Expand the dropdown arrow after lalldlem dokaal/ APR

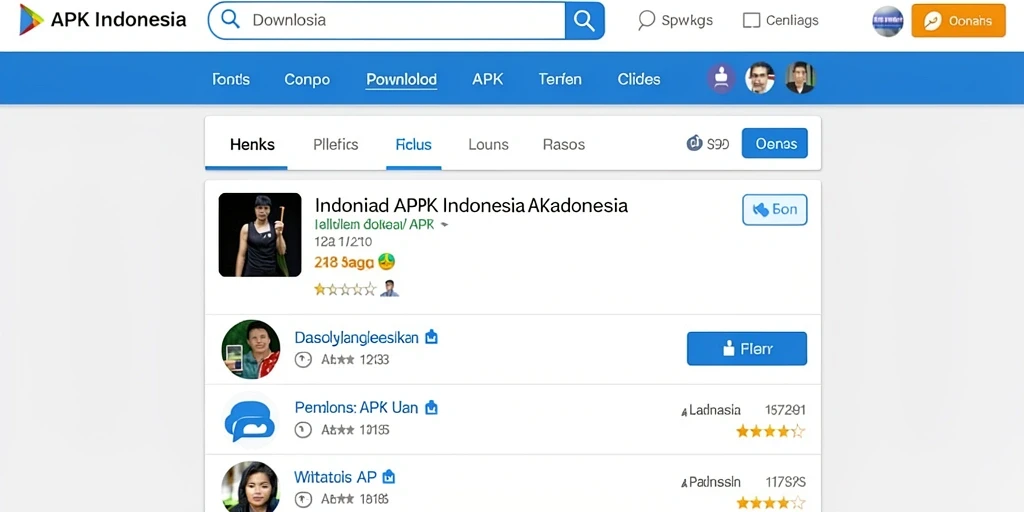click(x=445, y=225)
